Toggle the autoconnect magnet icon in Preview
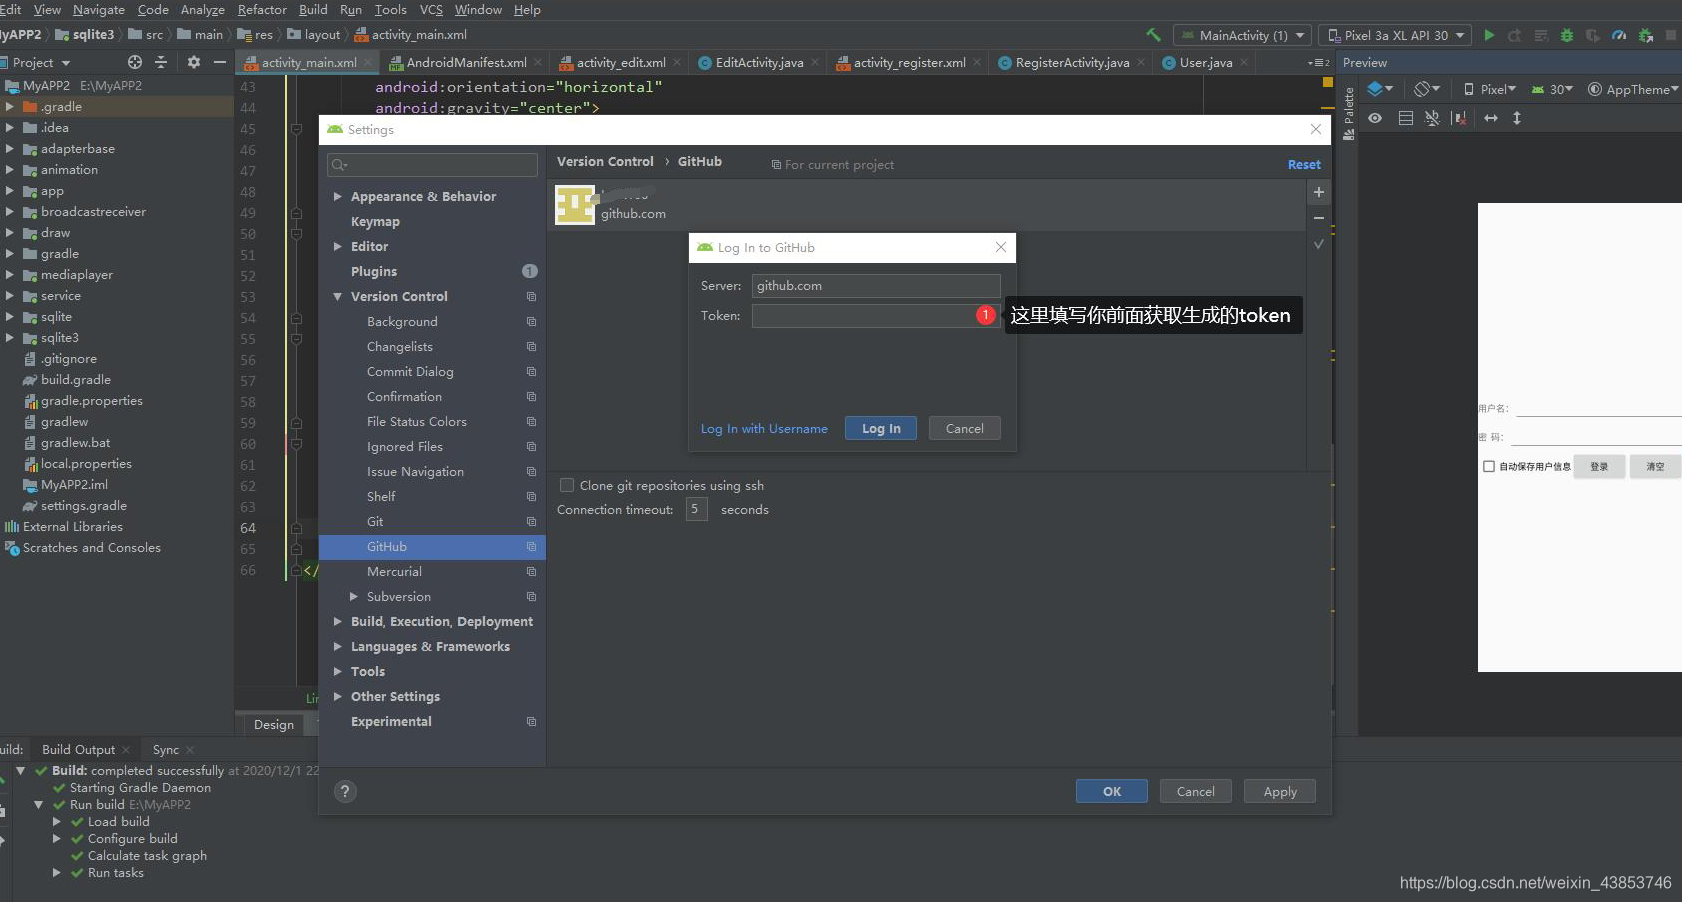Viewport: 1682px width, 902px height. [x=1432, y=118]
